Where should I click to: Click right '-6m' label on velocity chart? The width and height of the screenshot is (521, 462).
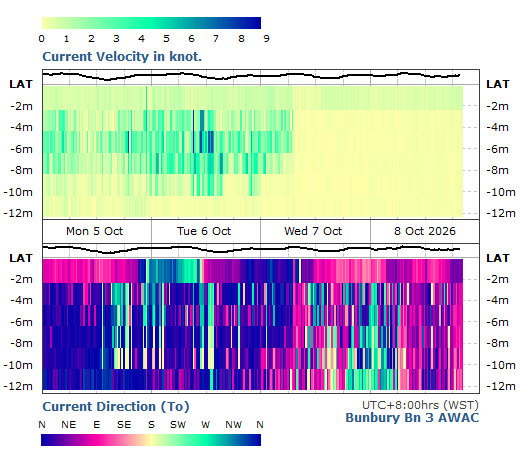(498, 149)
